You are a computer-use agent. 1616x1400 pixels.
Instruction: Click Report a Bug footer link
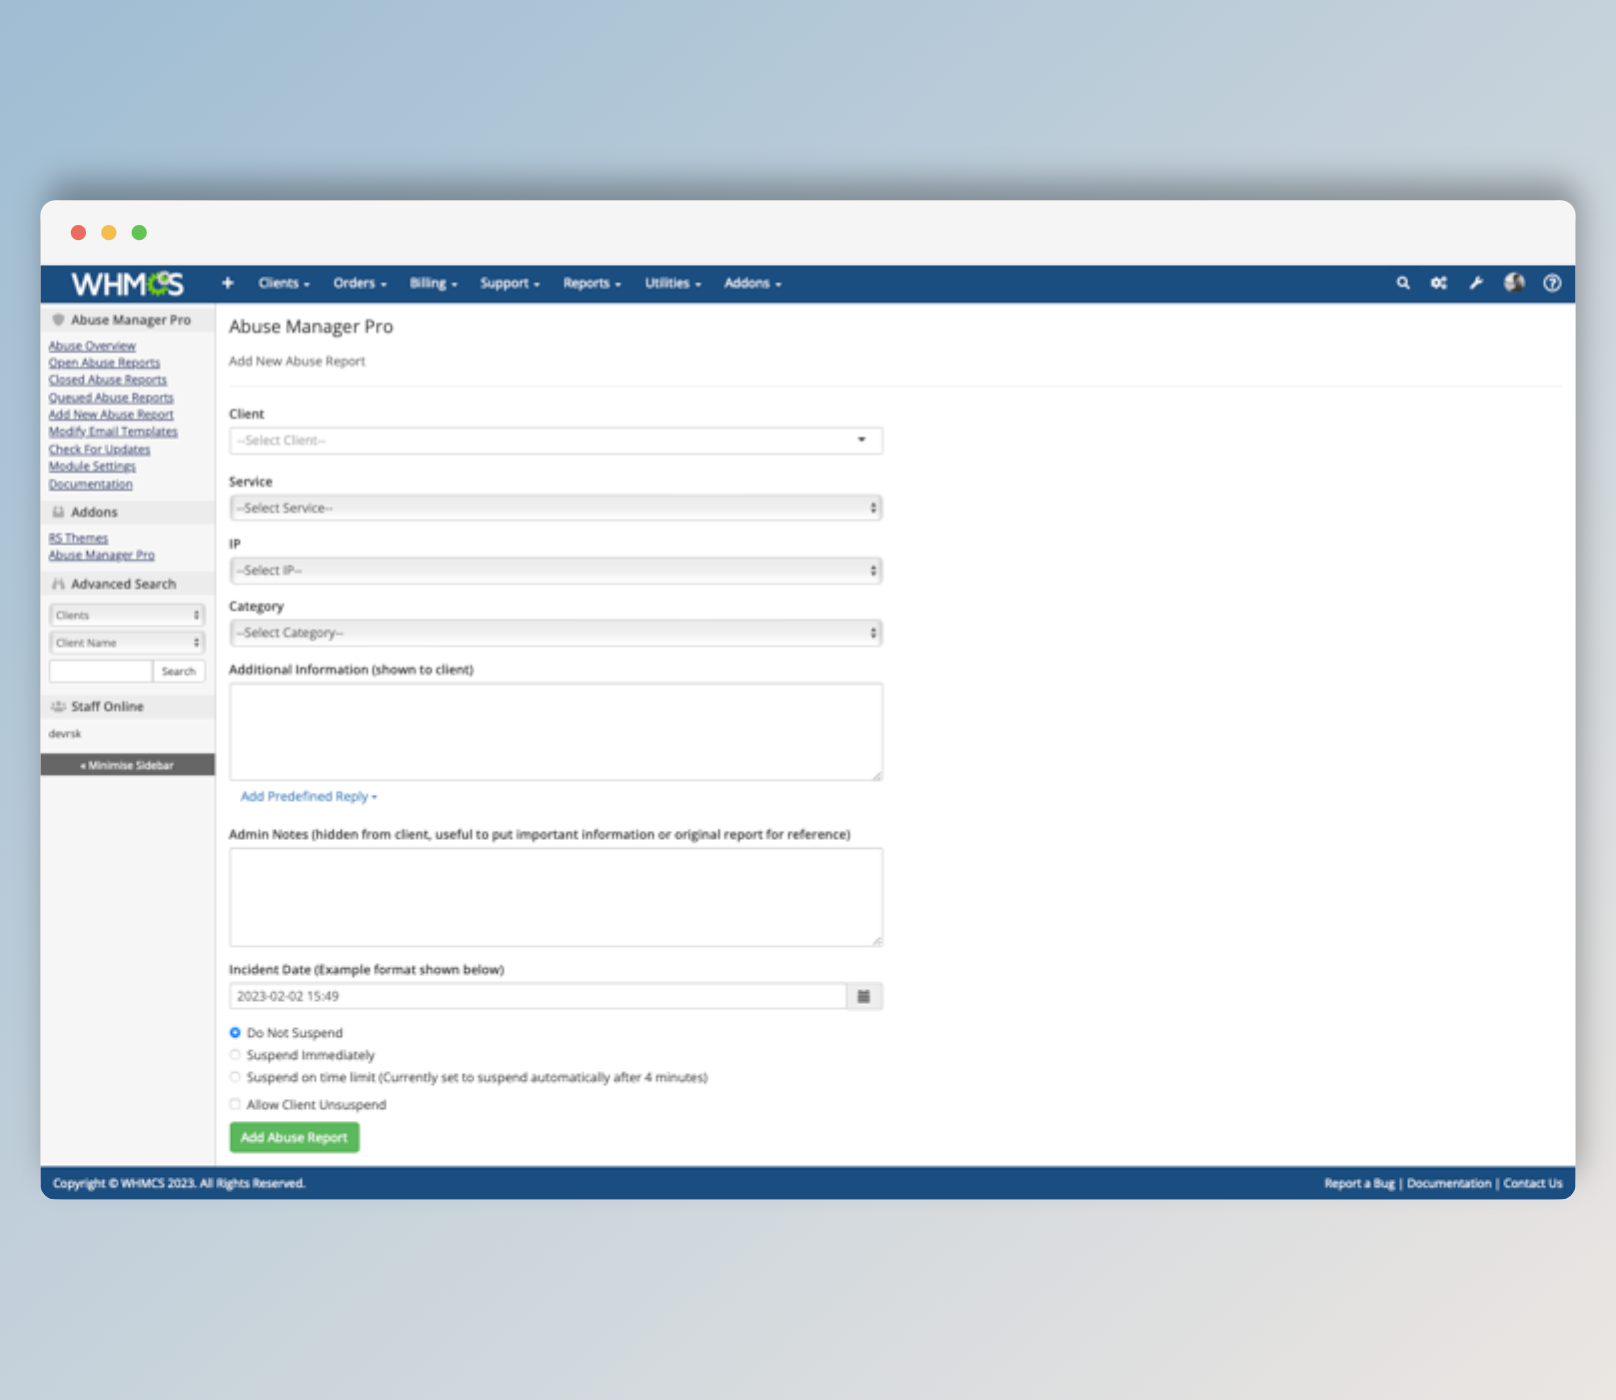coord(1359,1183)
